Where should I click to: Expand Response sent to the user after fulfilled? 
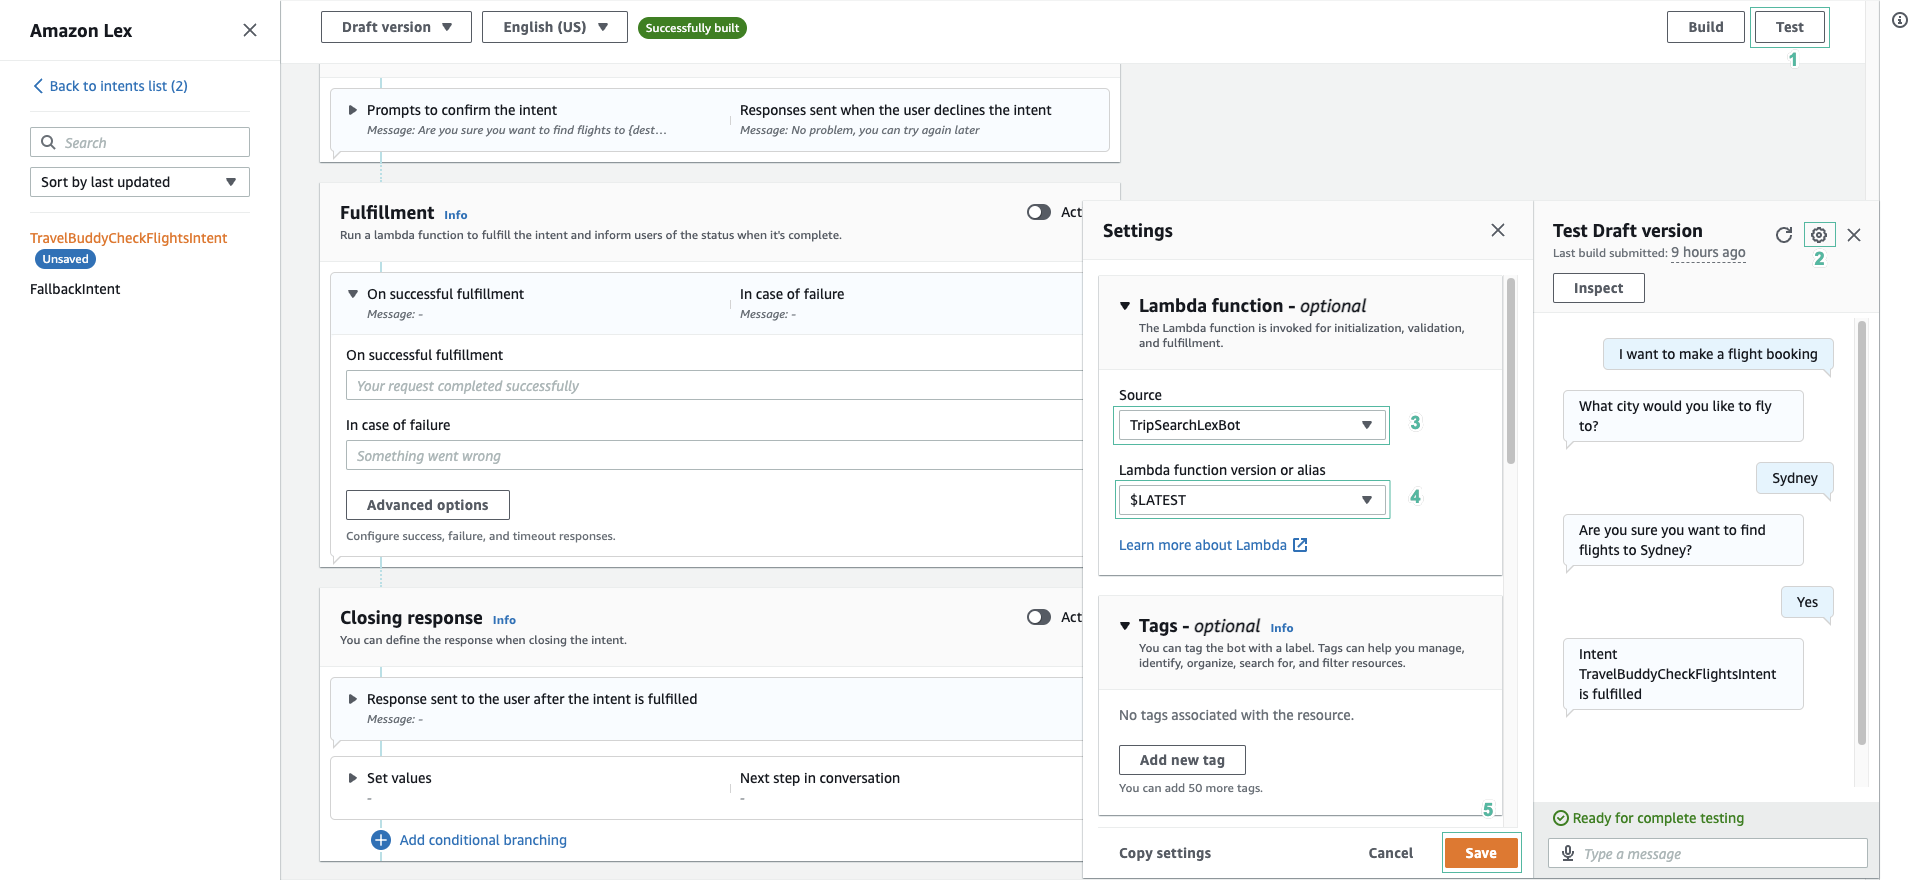click(352, 699)
